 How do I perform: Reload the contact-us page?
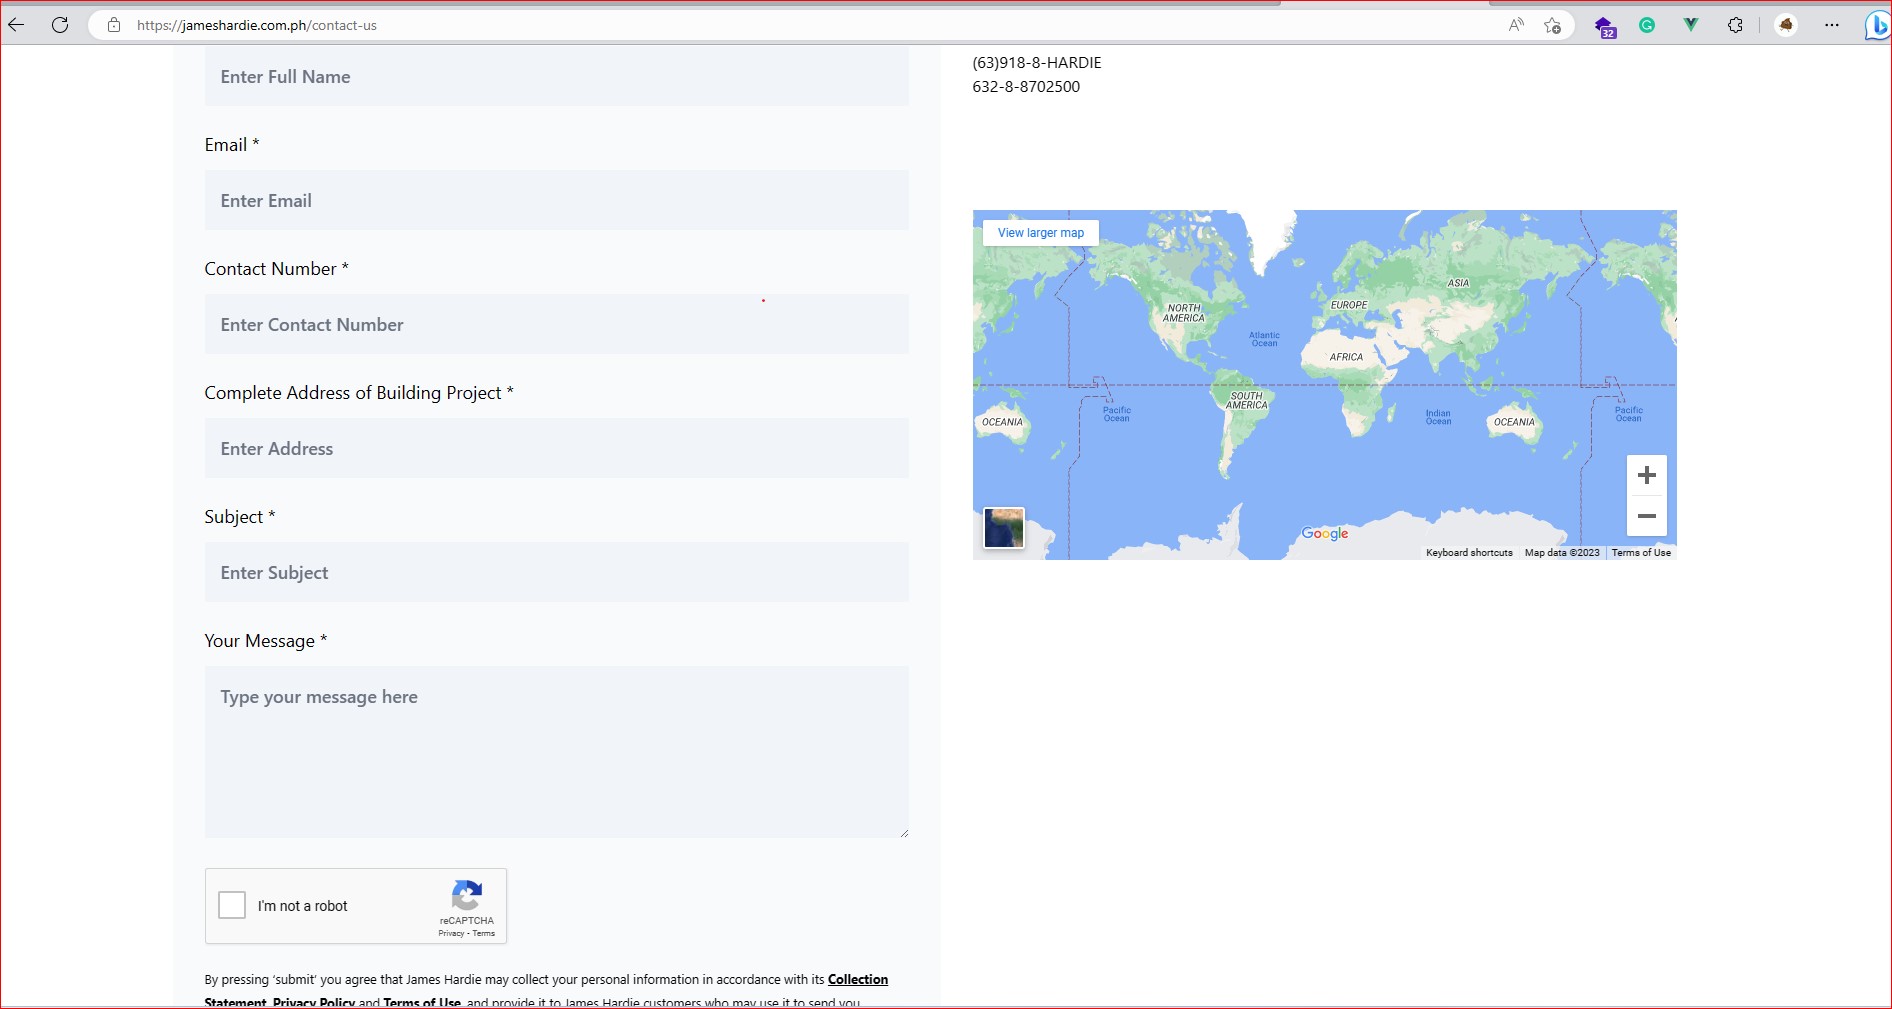coord(60,25)
